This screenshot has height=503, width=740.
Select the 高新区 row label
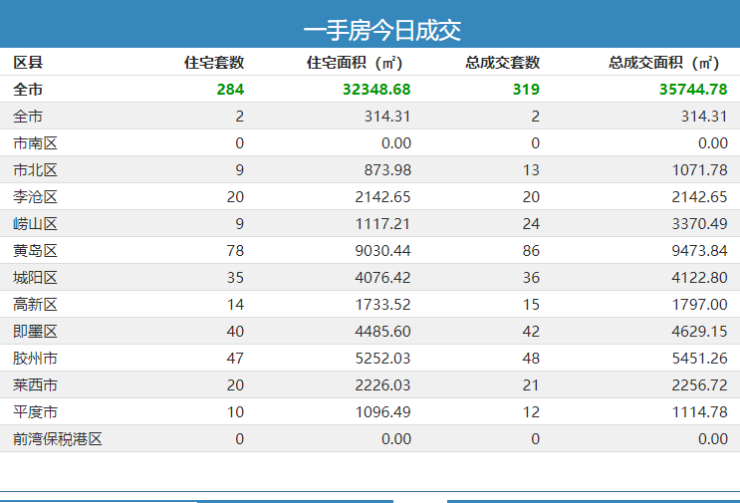click(35, 304)
